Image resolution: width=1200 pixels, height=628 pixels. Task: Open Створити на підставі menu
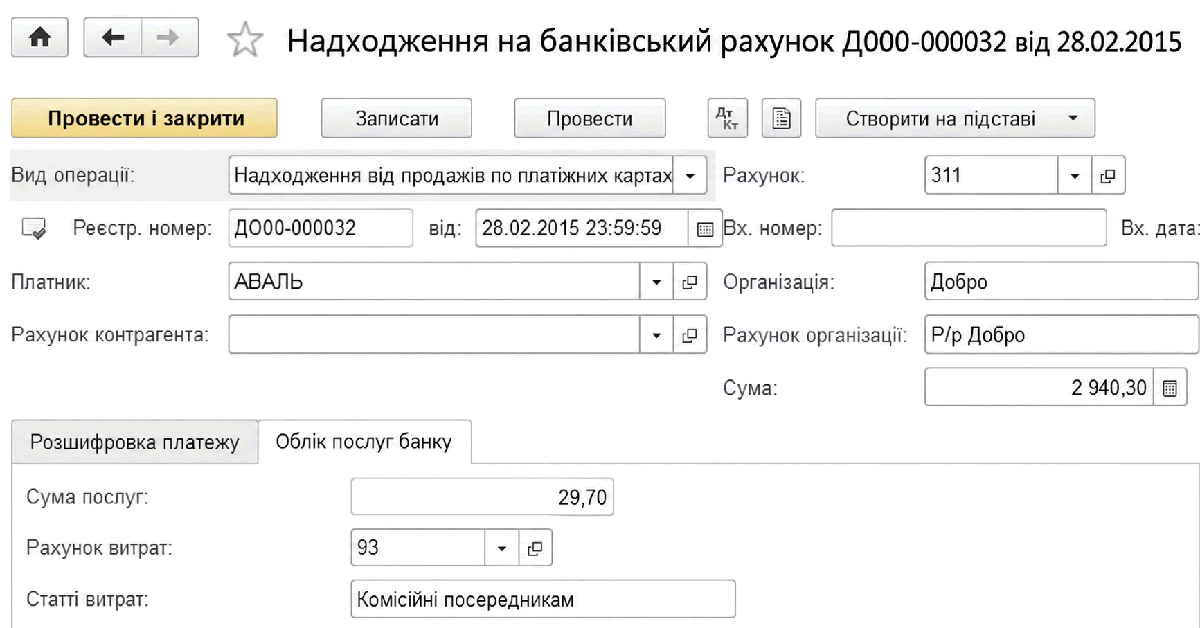[956, 118]
